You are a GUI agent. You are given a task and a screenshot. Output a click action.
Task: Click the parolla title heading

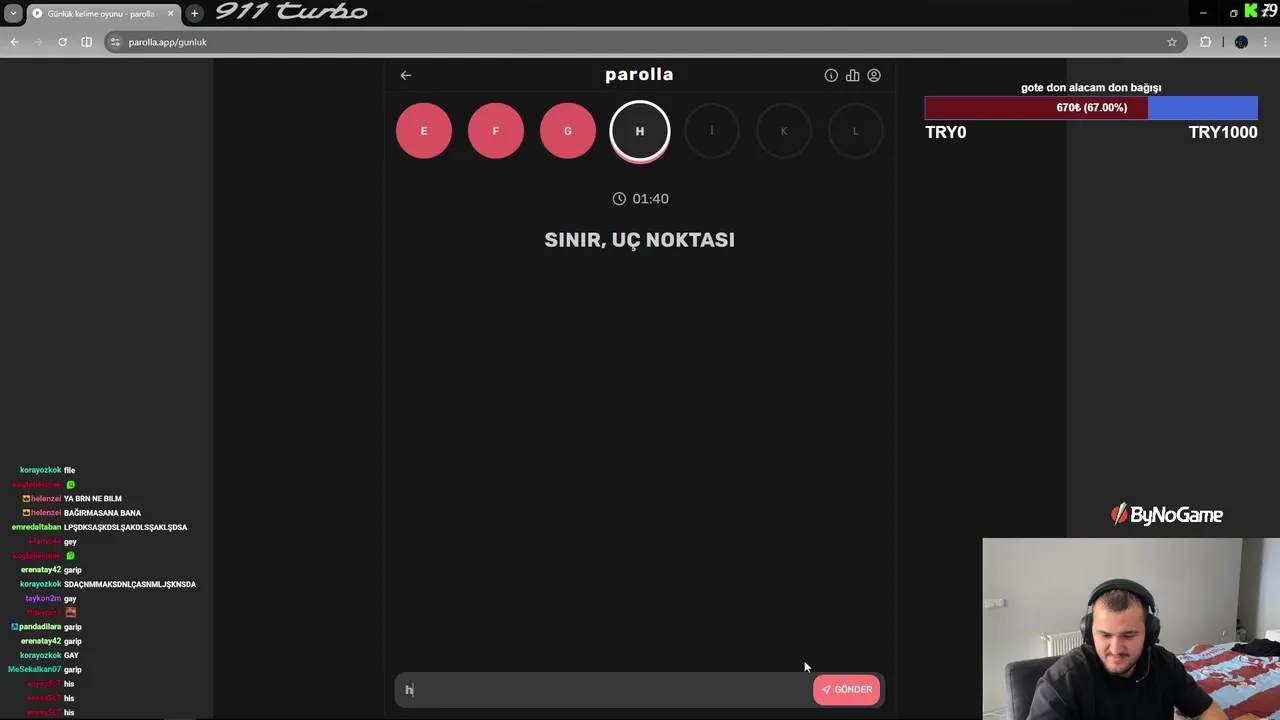[639, 75]
